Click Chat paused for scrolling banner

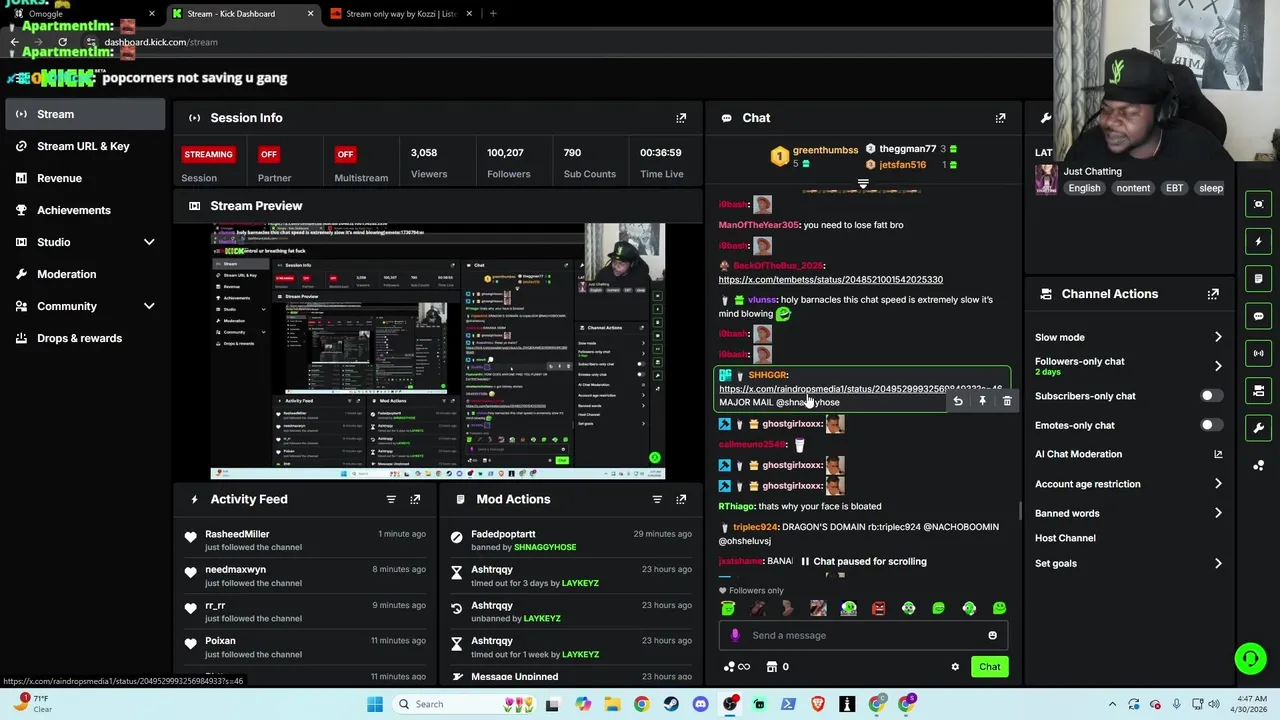[x=863, y=562]
